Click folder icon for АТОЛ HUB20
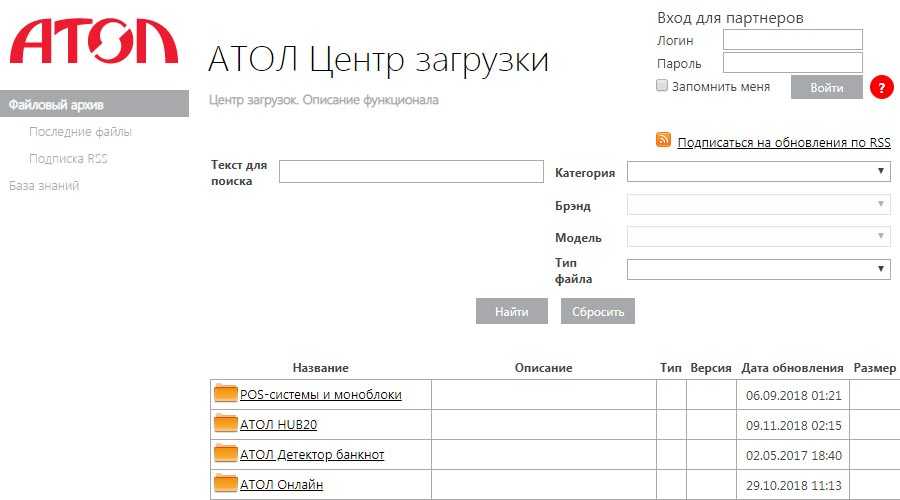The height and width of the screenshot is (500, 900). pos(225,424)
